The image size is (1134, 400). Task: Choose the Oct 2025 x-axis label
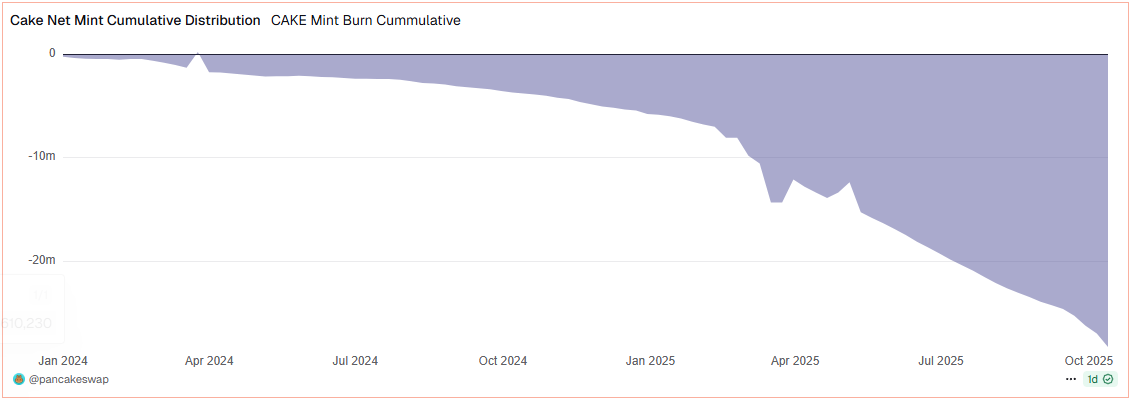pos(1088,360)
